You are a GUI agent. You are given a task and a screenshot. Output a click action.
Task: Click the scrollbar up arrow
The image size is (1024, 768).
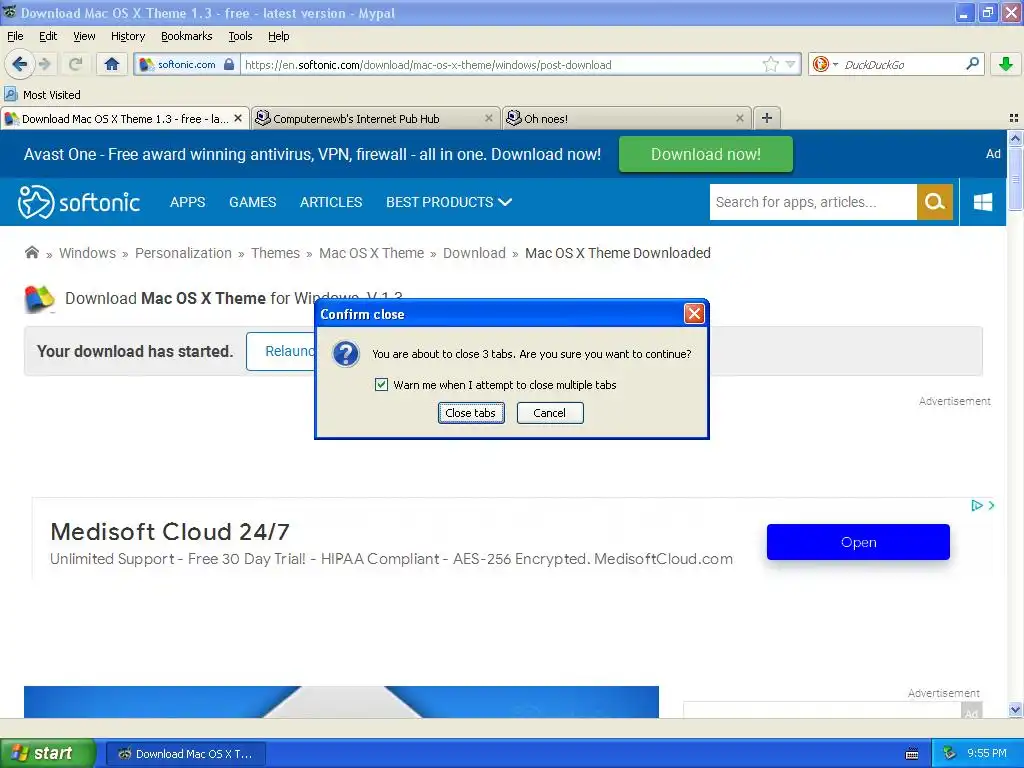1015,138
